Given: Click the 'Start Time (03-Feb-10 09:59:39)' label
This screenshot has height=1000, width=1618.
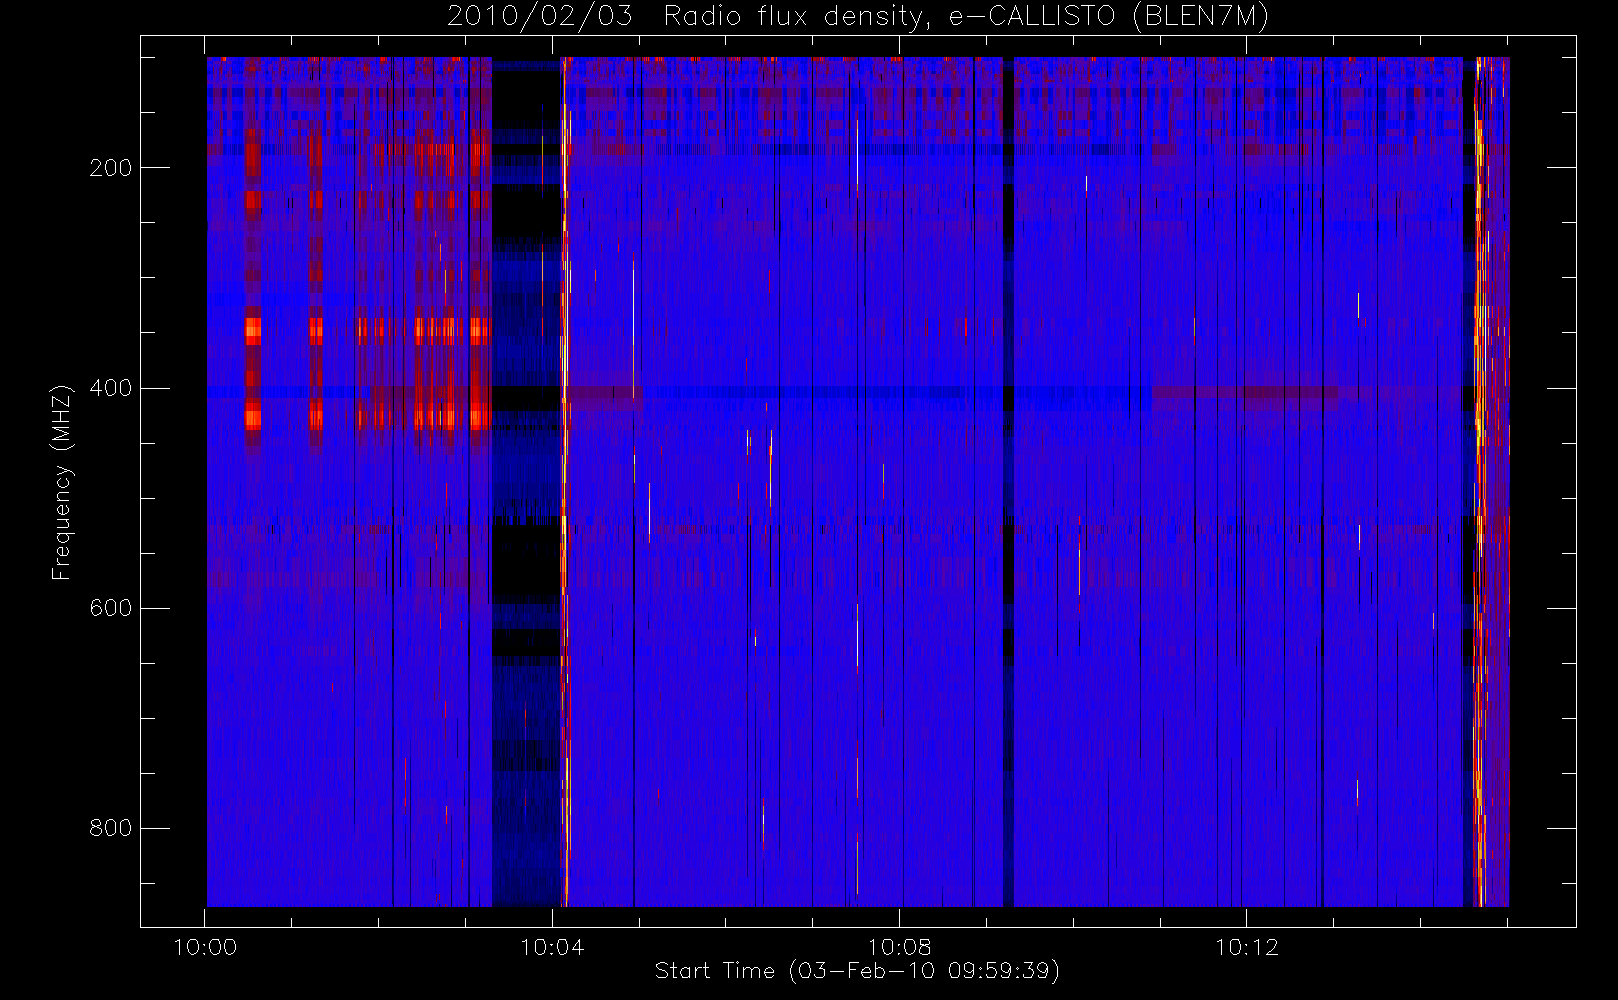Looking at the screenshot, I should (x=857, y=971).
